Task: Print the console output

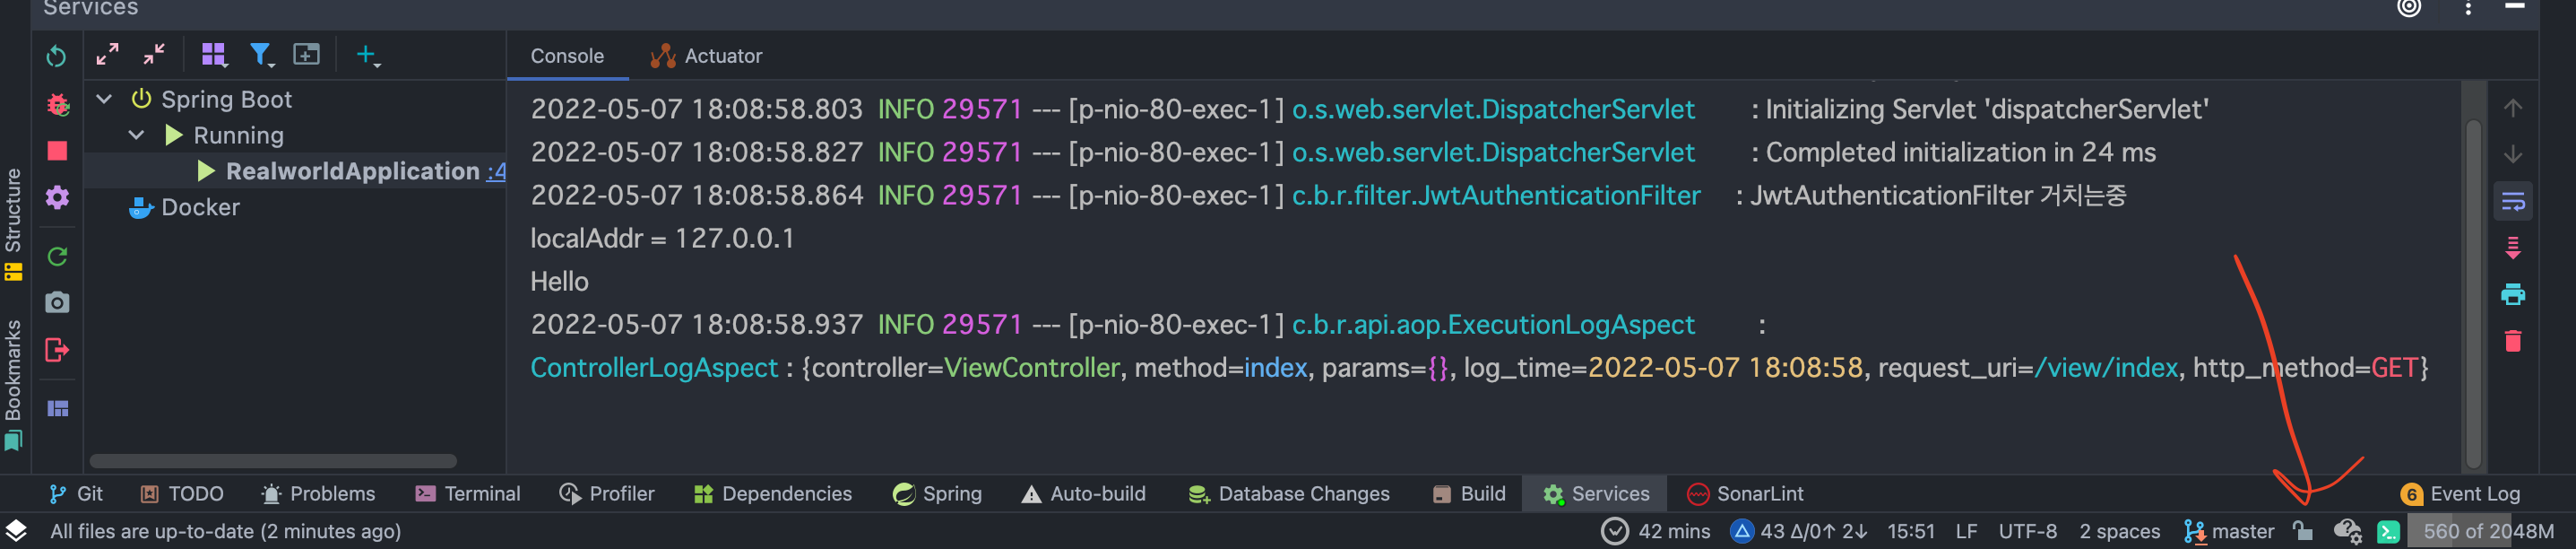Action: coord(2513,295)
